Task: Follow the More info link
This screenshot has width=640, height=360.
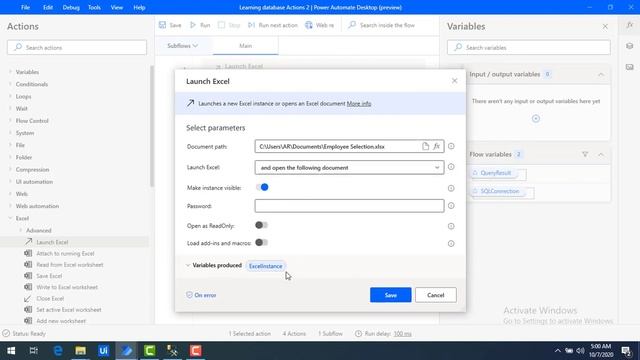Action: [x=359, y=104]
